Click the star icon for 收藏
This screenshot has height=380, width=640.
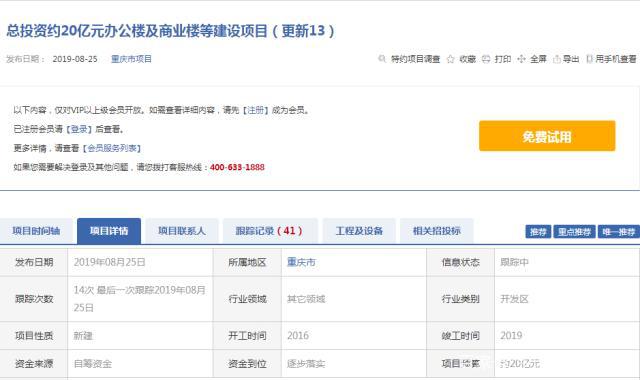[x=451, y=59]
